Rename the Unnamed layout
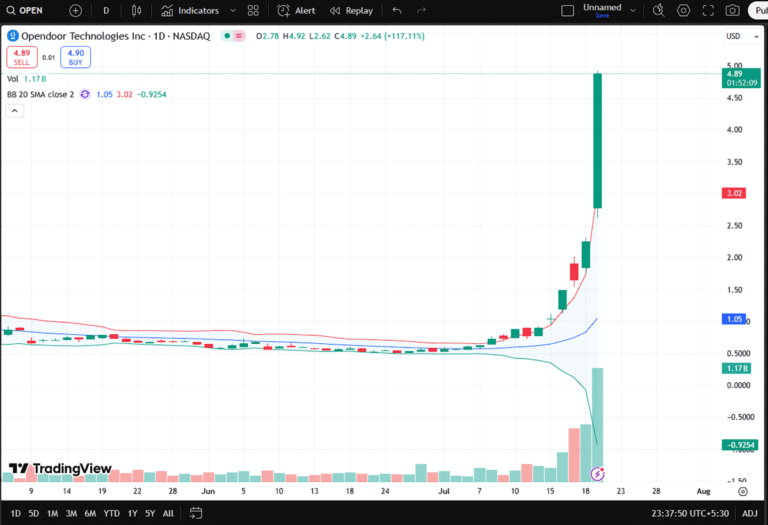Viewport: 768px width, 525px height. tap(602, 10)
